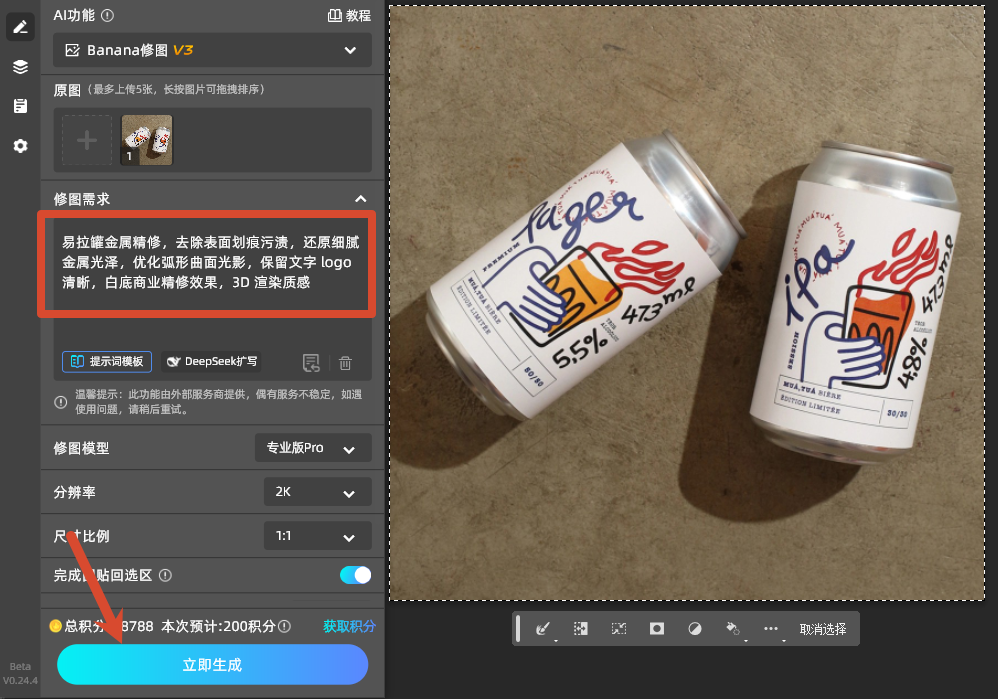Click the save-prompt note icon
This screenshot has width=998, height=699.
[x=311, y=363]
